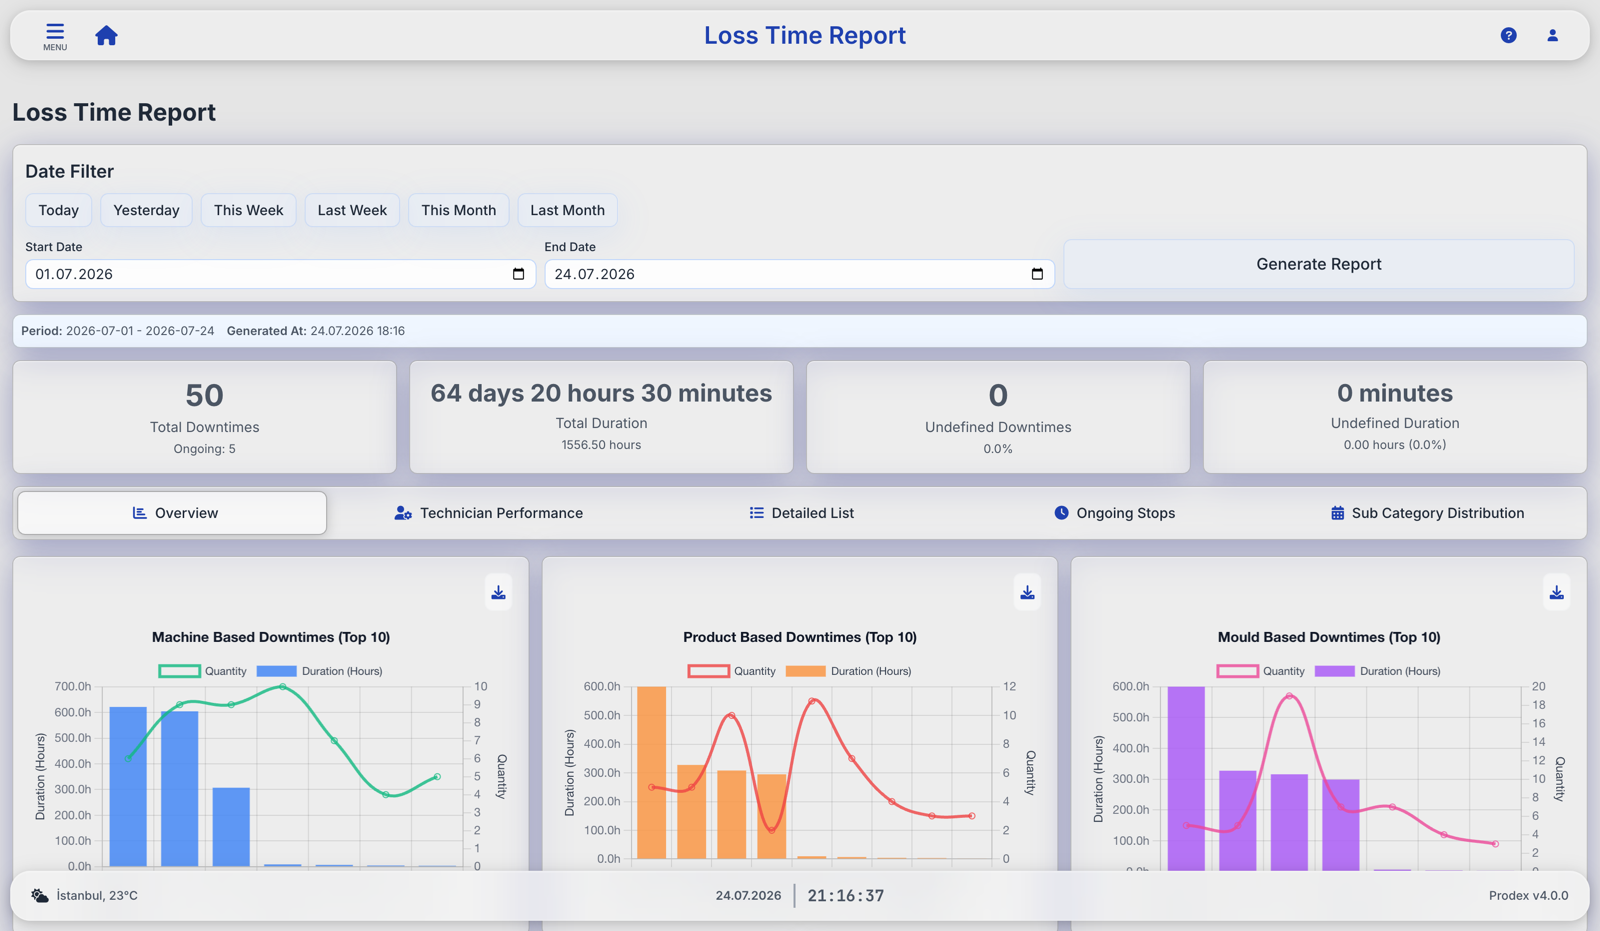Toggle Quantity legend in Machine chart
Screen dimensions: 1600x931
[x=202, y=671]
